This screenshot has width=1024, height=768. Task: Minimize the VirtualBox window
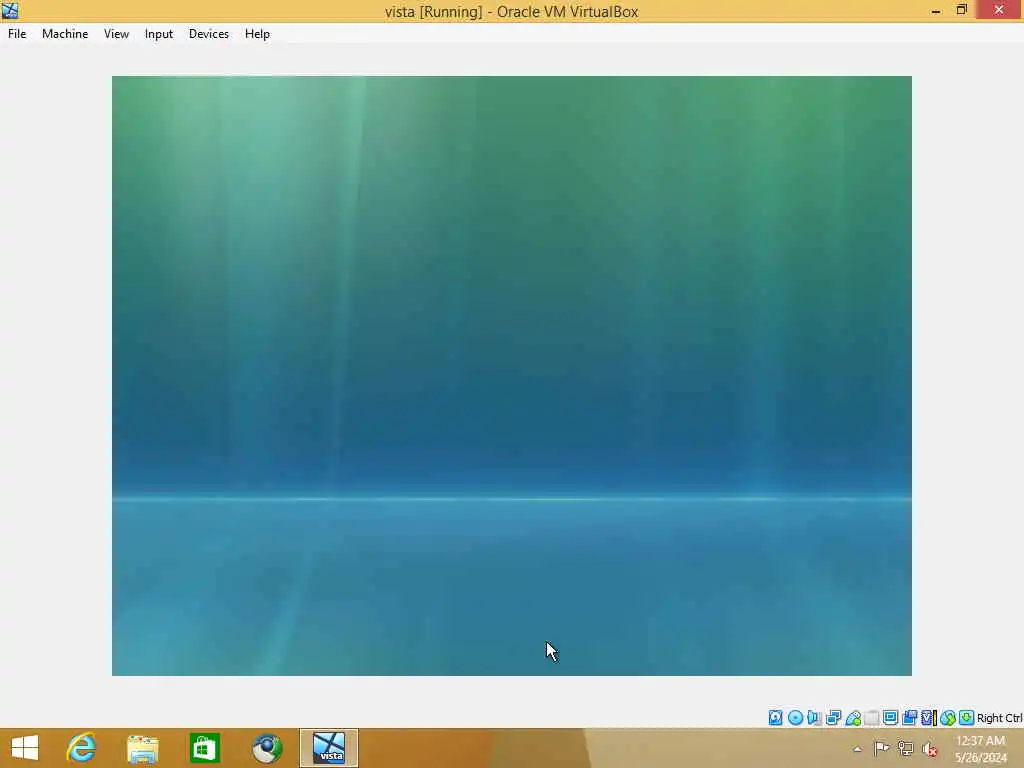point(936,10)
